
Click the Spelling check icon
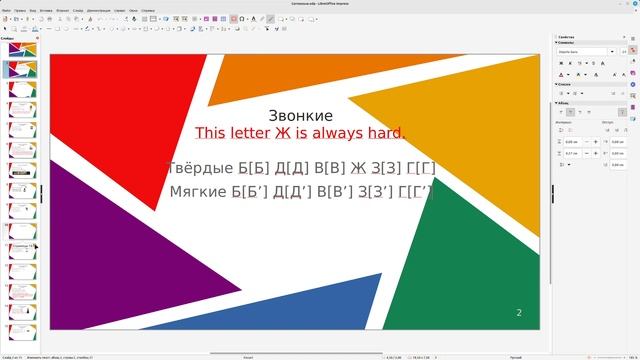click(x=134, y=19)
